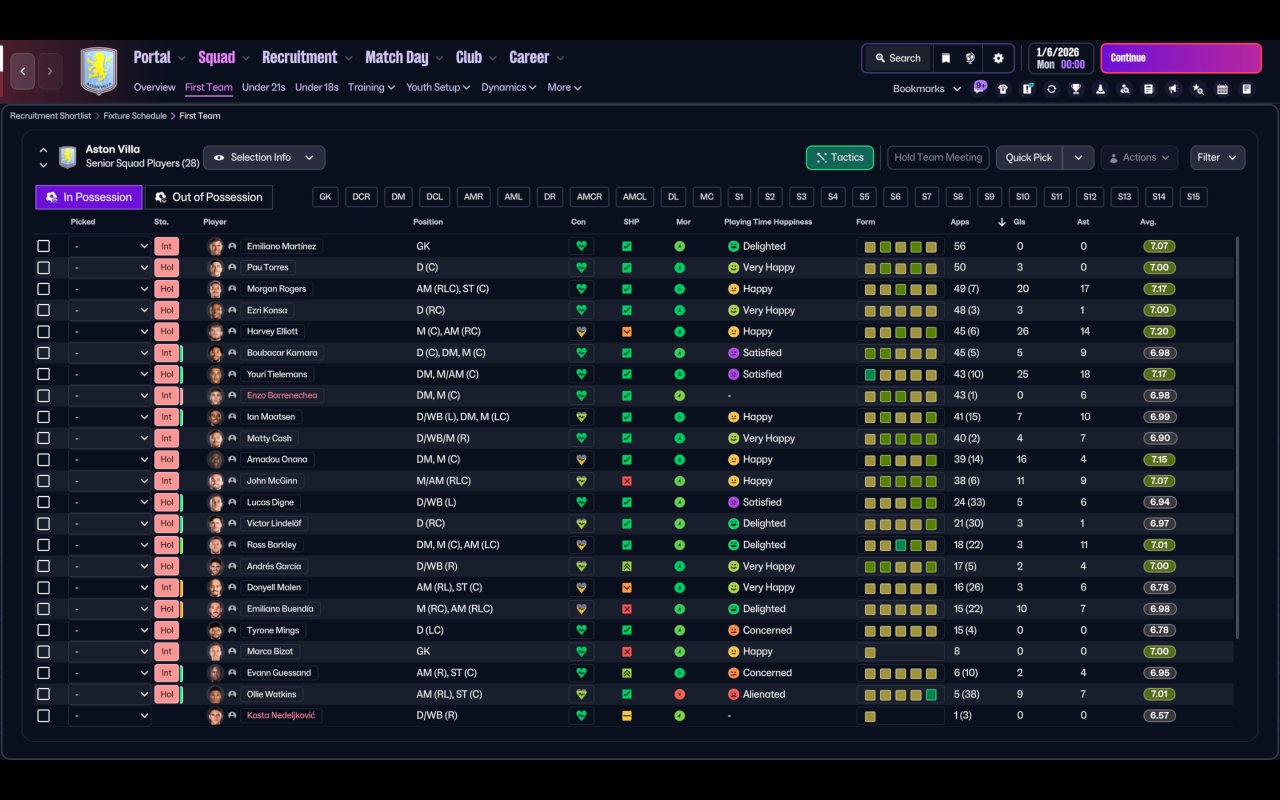This screenshot has width=1280, height=800.
Task: Click the Quick Pick button
Action: (1029, 158)
